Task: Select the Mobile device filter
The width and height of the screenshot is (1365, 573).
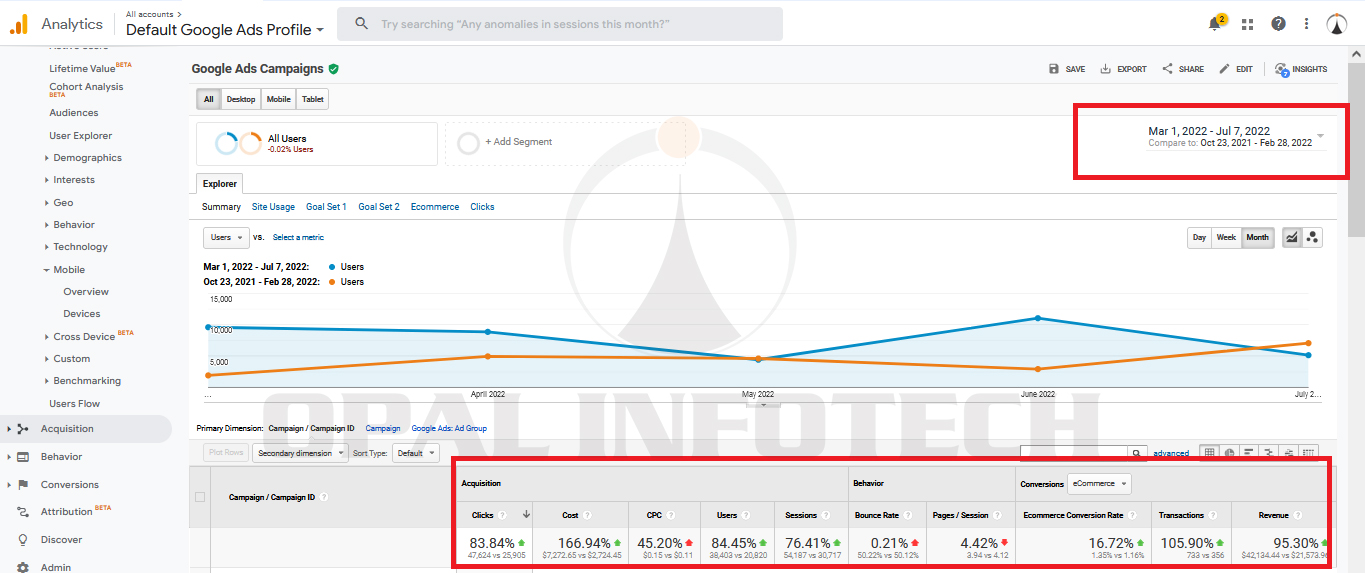Action: (x=278, y=99)
